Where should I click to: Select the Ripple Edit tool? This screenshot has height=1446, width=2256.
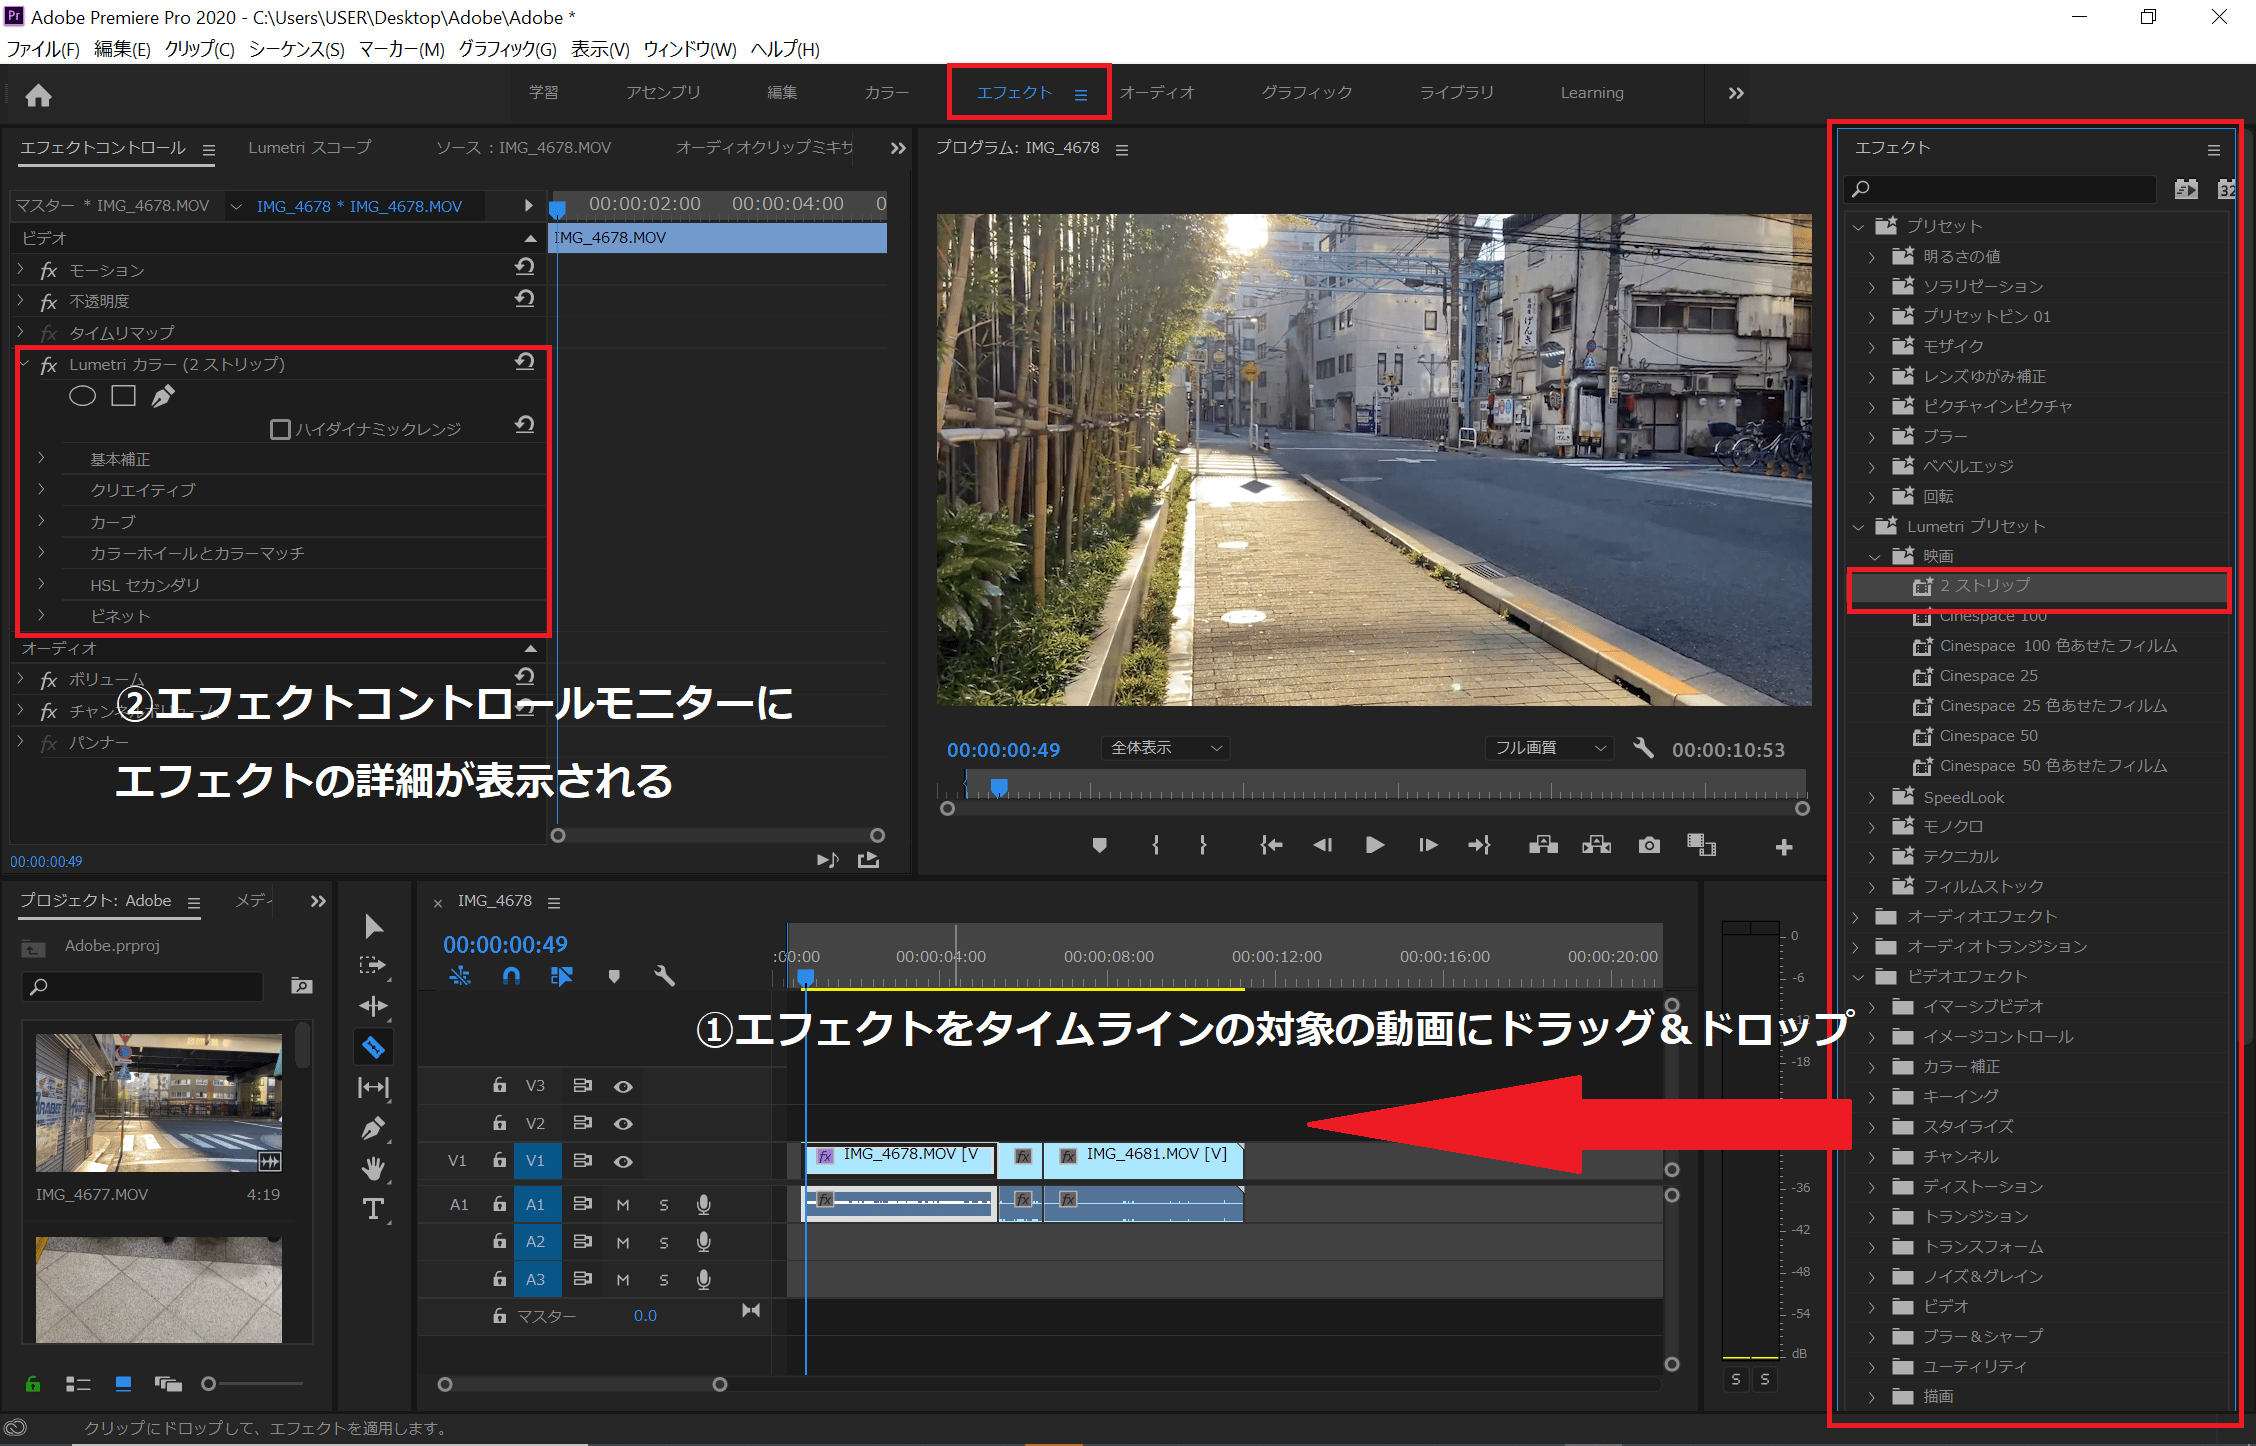point(373,1006)
